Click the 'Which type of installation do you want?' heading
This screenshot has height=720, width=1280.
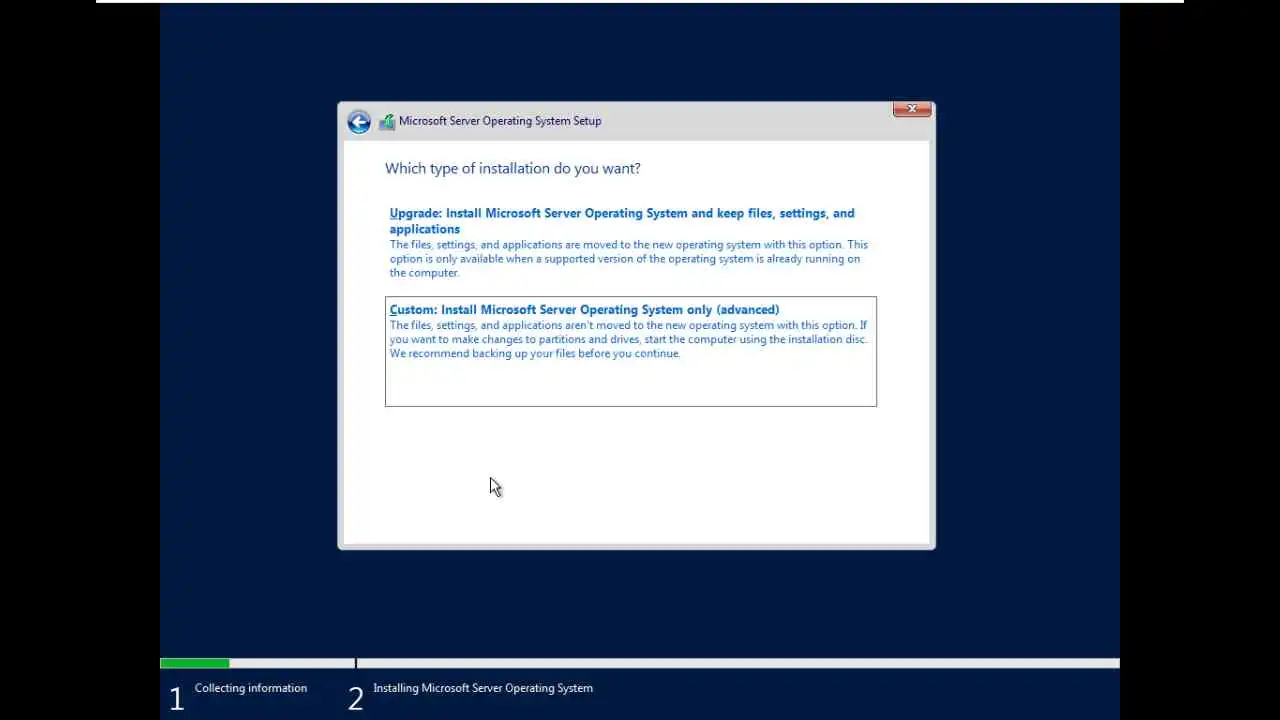click(x=513, y=168)
